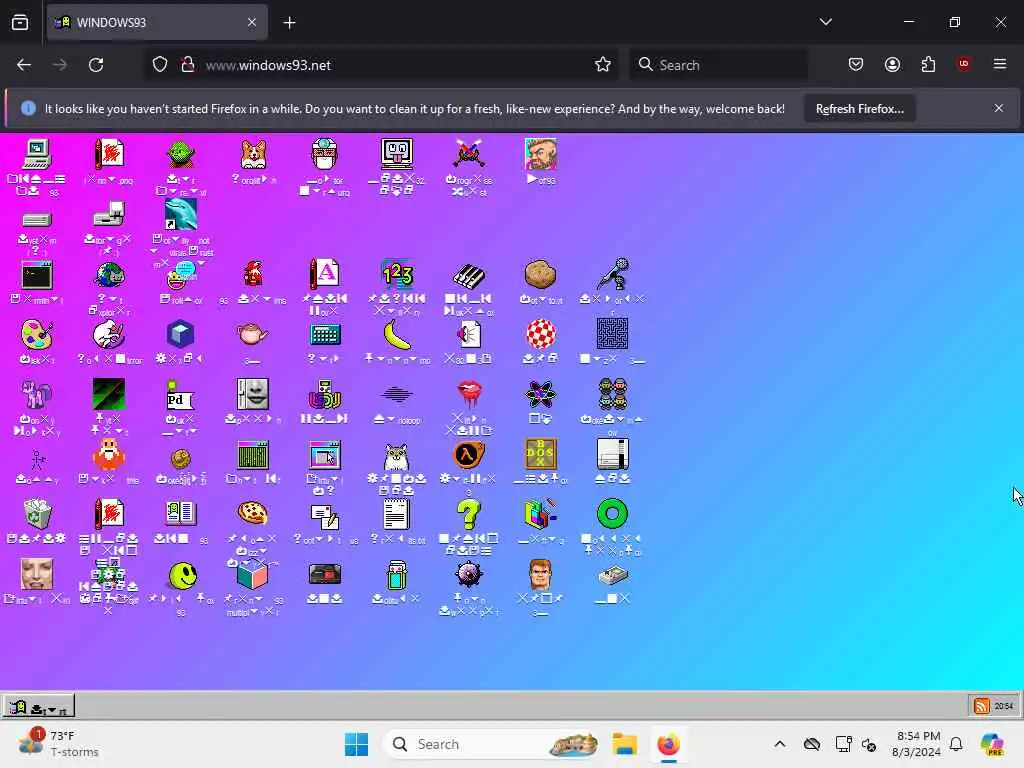Open a new browser tab

click(x=289, y=23)
